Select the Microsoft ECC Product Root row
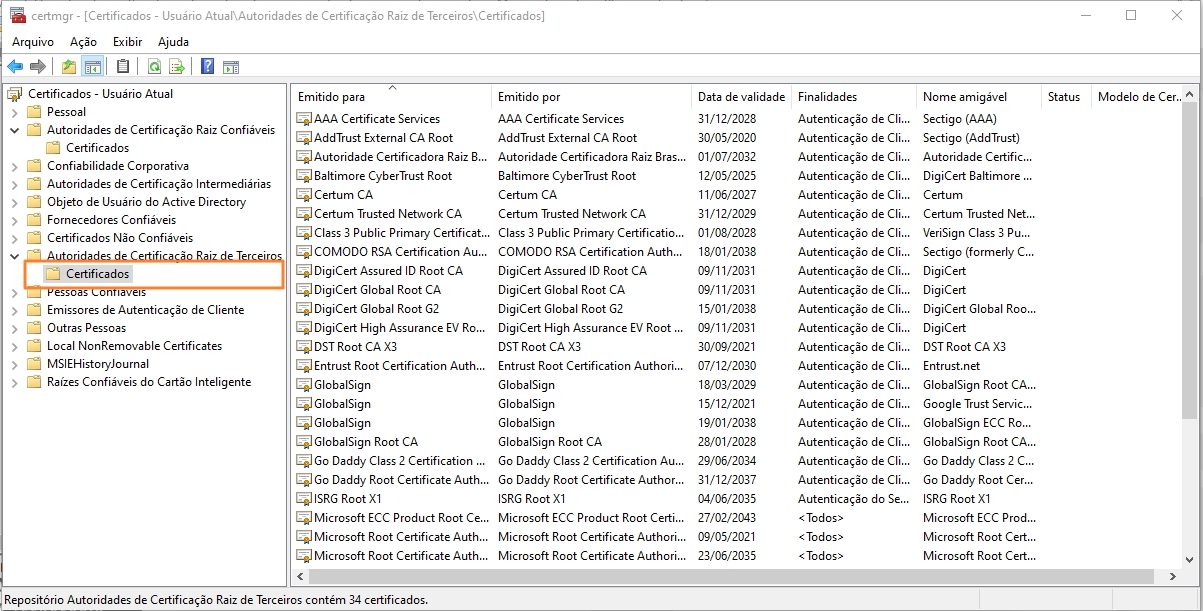Image resolution: width=1203 pixels, height=611 pixels. [736, 518]
